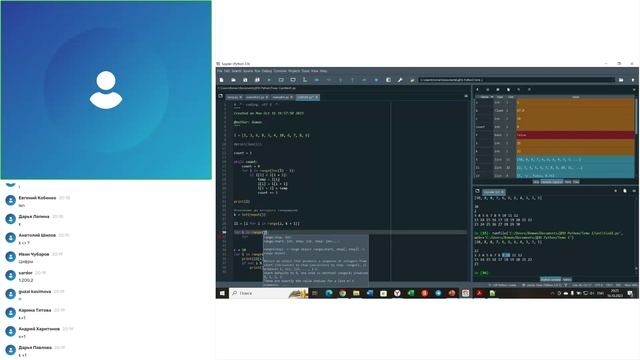Run current cell and advance to next
The image size is (640, 360).
tap(293, 80)
